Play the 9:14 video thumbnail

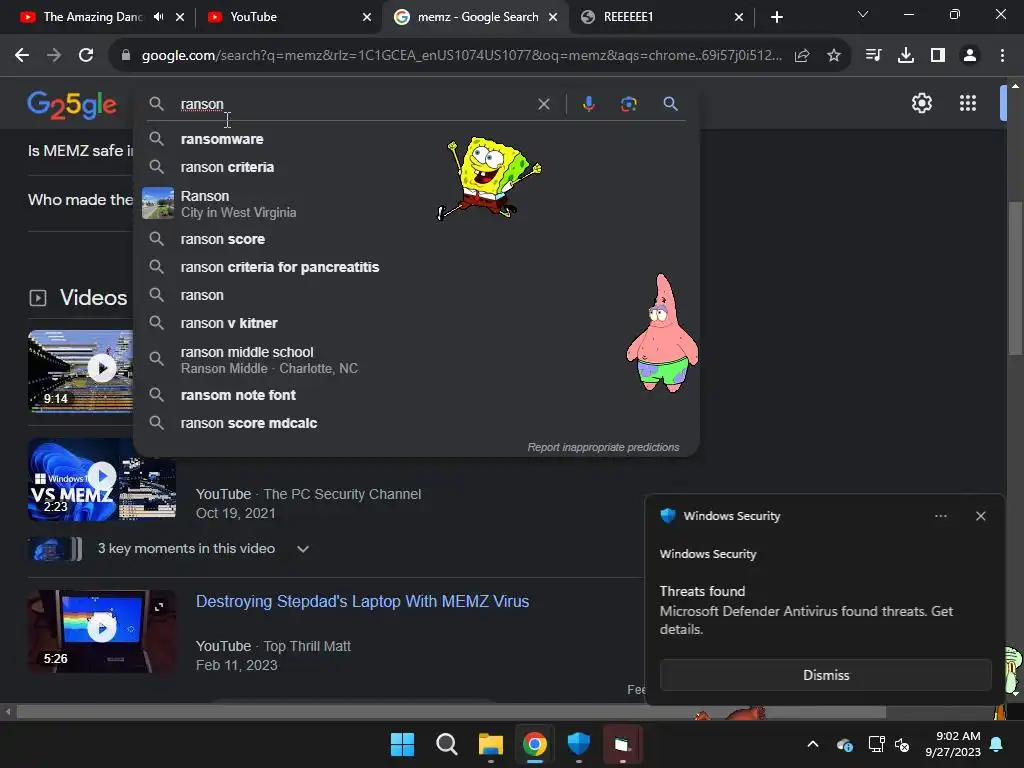pyautogui.click(x=102, y=369)
